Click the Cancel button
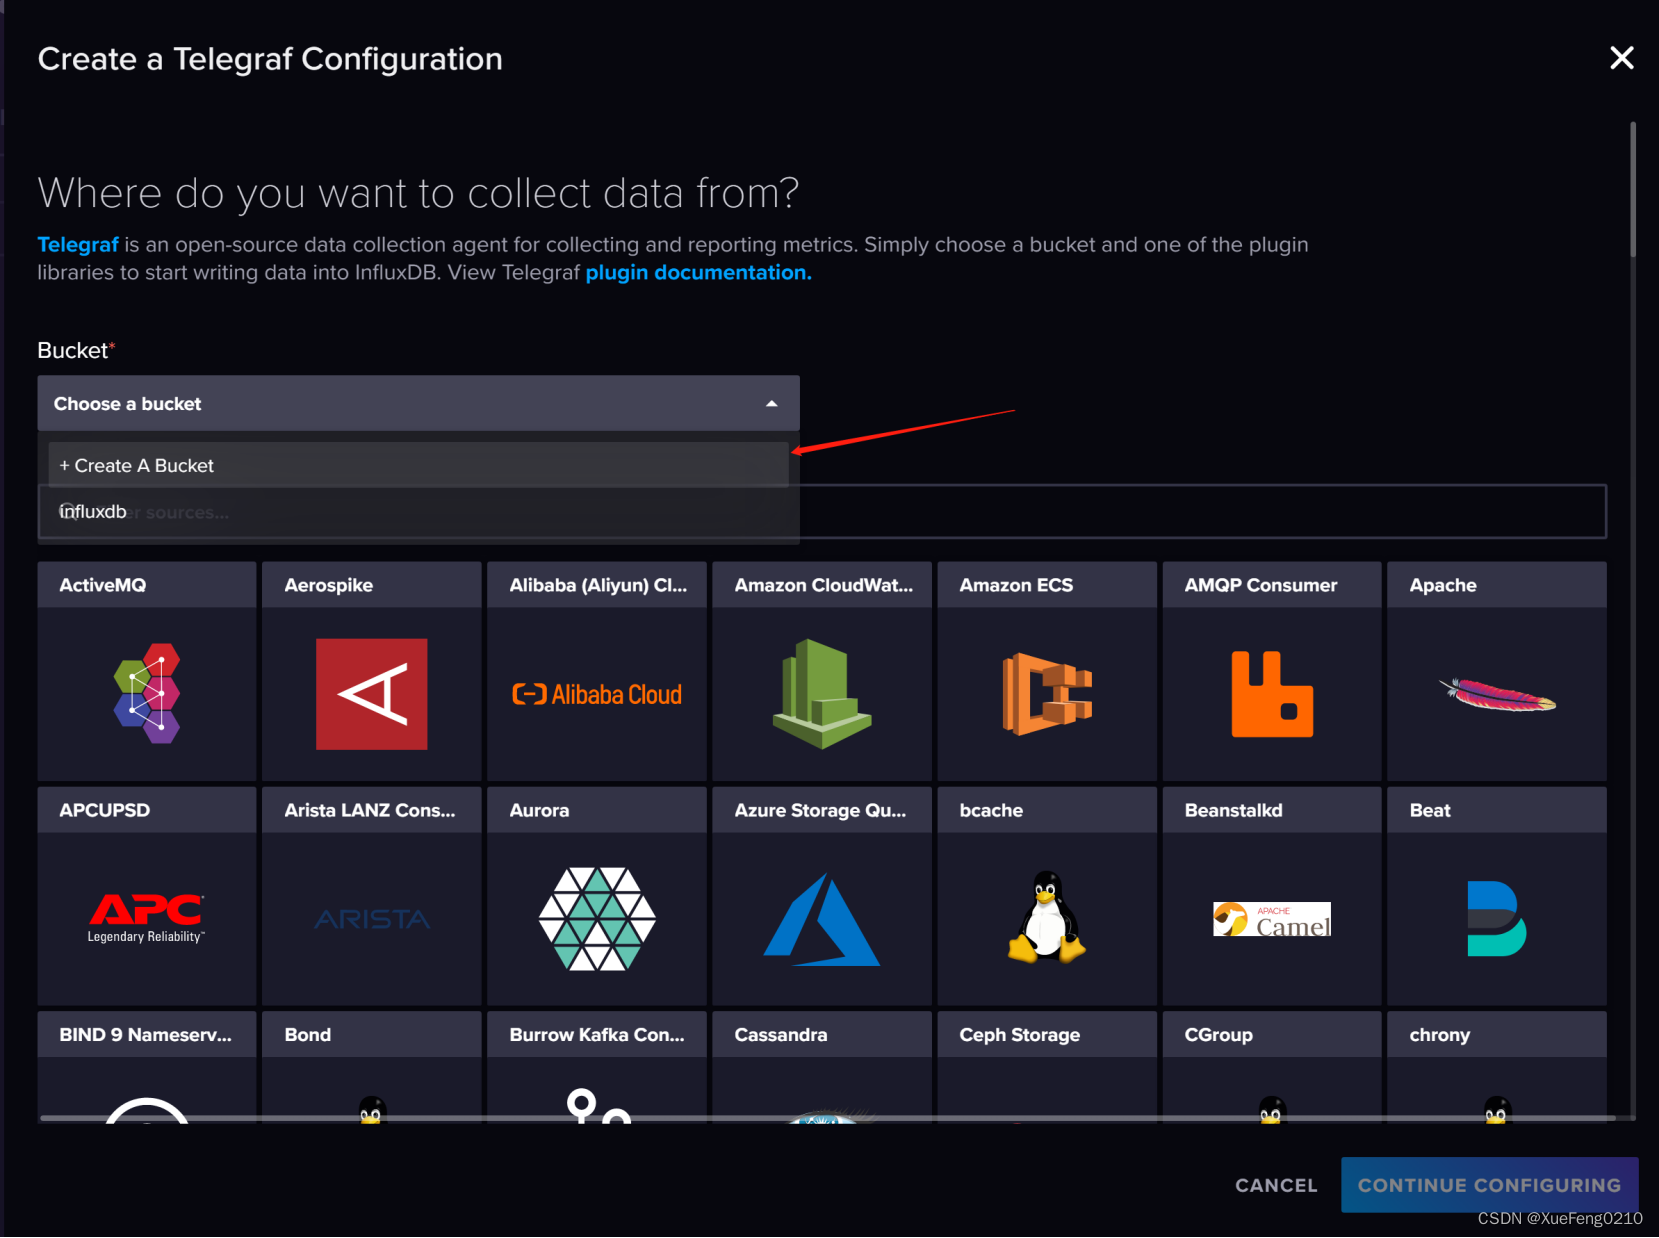Viewport: 1659px width, 1238px height. [1276, 1185]
